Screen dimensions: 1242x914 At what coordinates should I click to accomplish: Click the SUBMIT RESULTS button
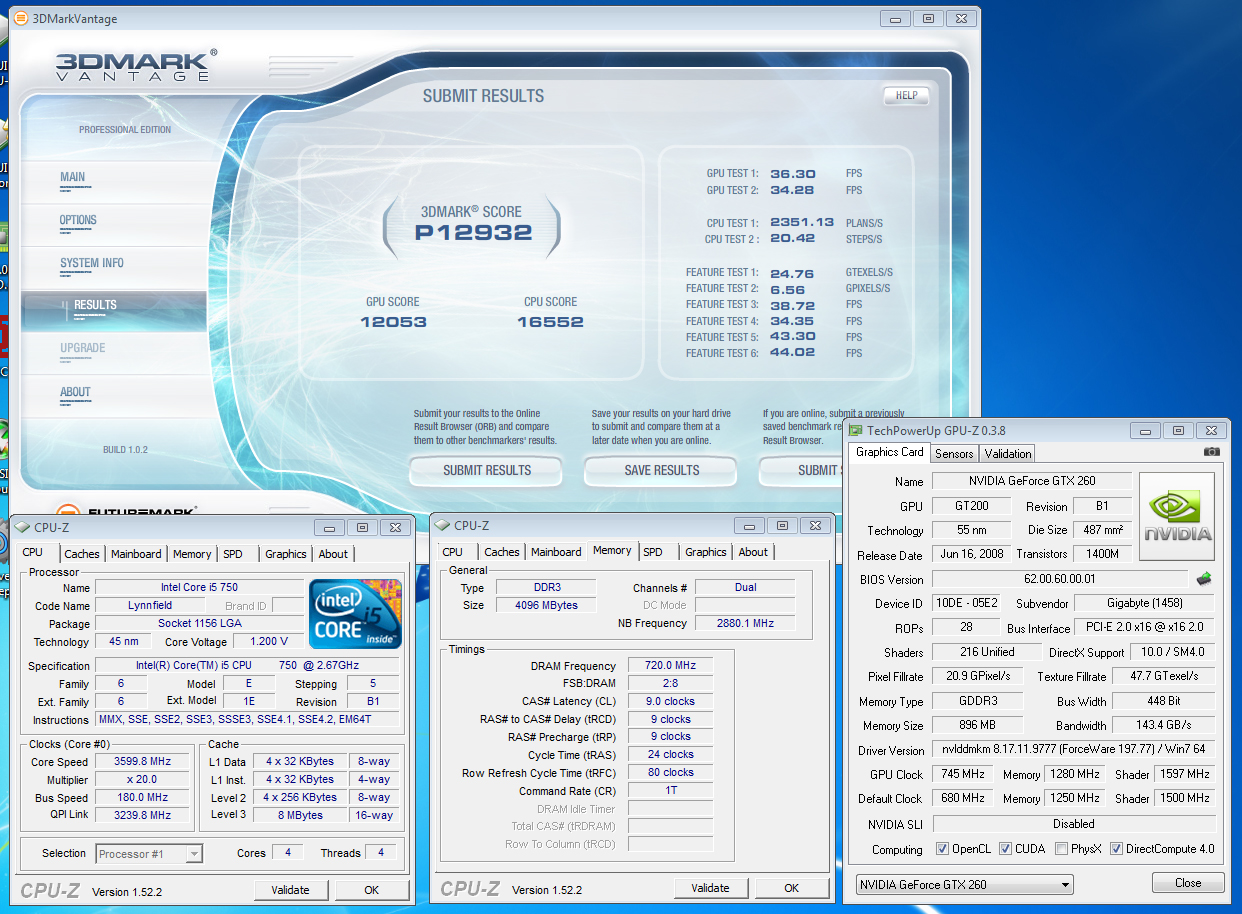[x=487, y=470]
